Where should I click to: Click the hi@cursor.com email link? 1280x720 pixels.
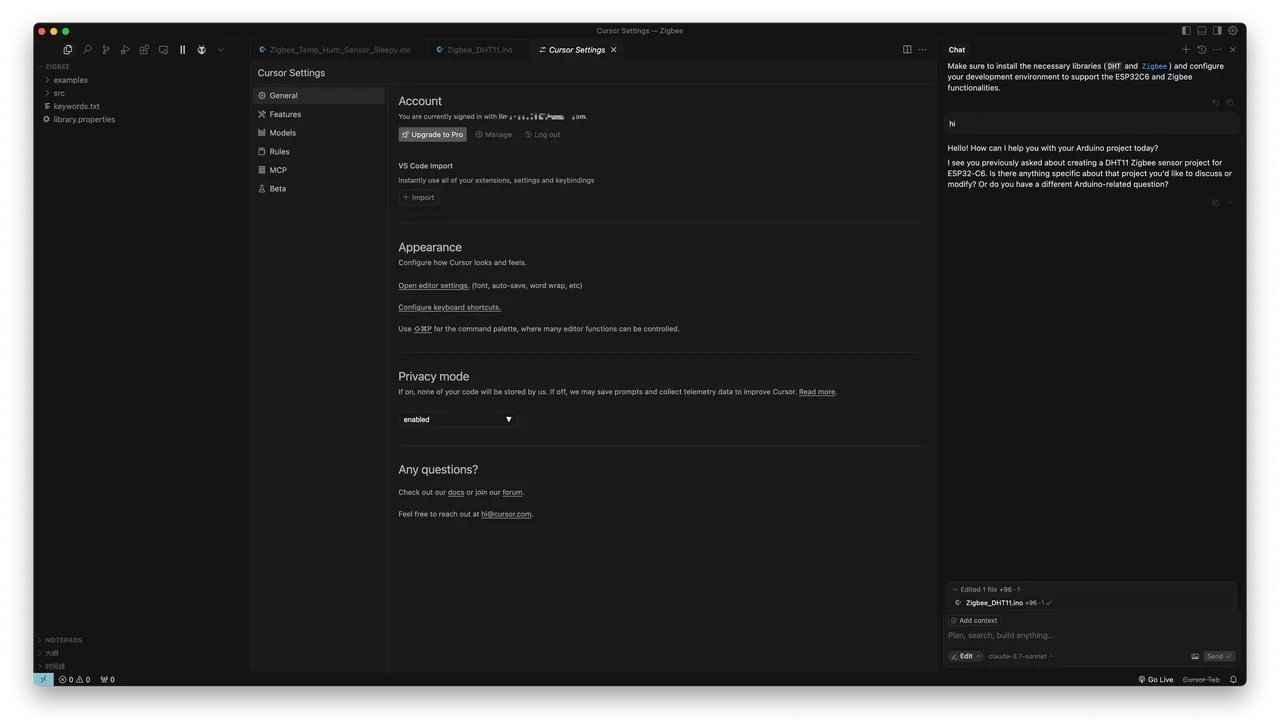pos(506,514)
